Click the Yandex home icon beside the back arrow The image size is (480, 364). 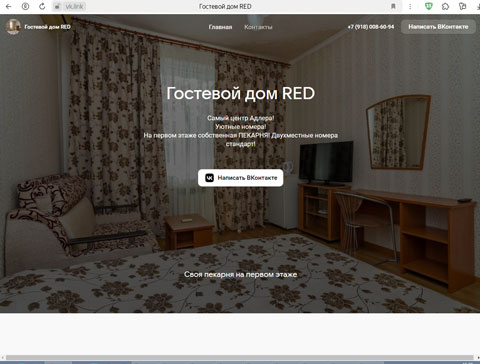point(25,6)
